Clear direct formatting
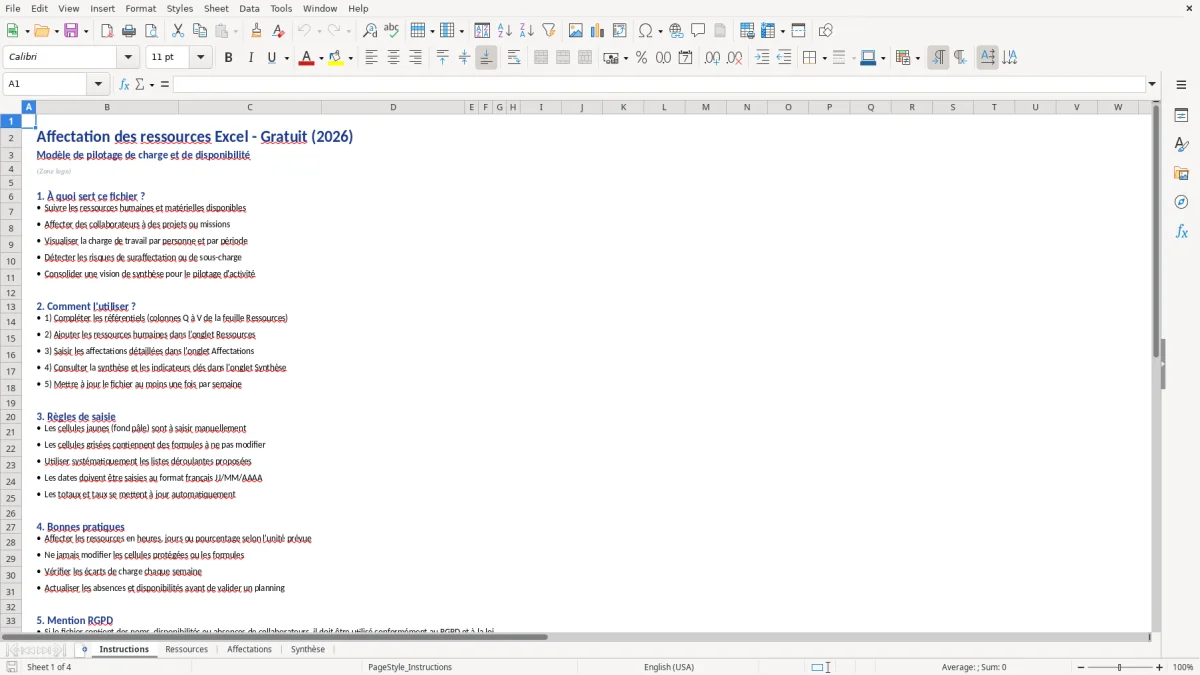This screenshot has width=1200, height=675. [x=278, y=31]
